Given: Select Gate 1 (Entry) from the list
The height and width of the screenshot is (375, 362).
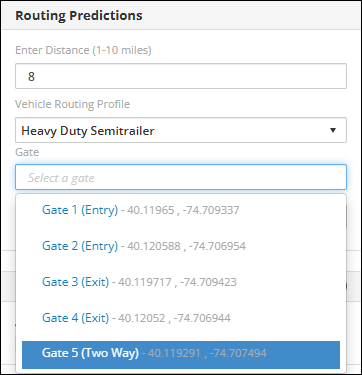Looking at the screenshot, I should point(181,210).
